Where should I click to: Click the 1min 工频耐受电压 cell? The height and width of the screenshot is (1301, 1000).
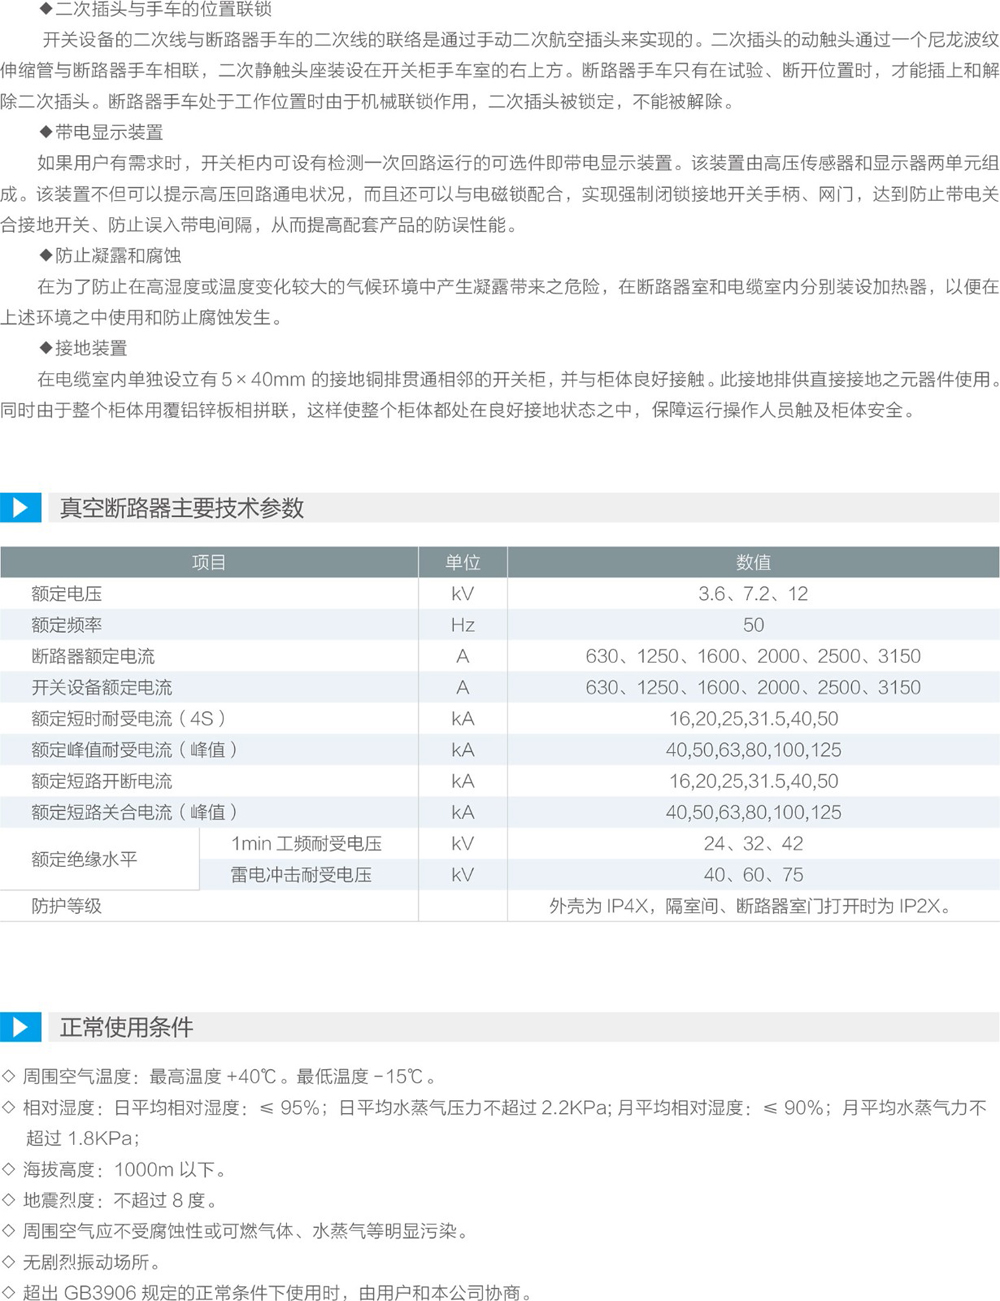tap(306, 844)
